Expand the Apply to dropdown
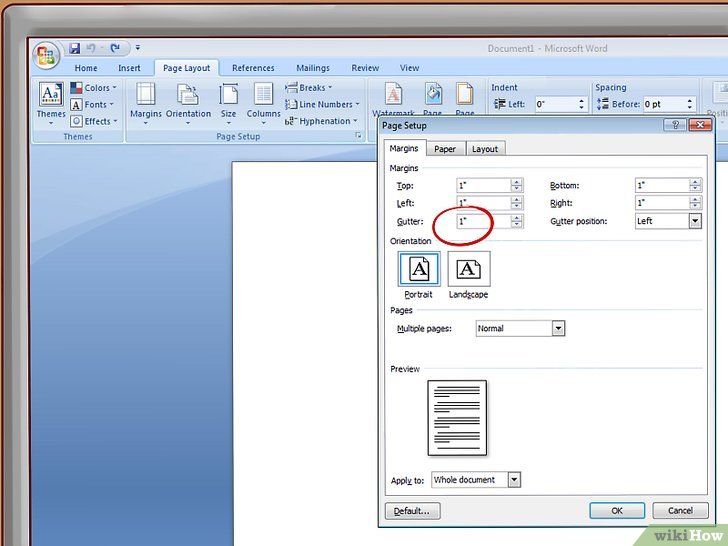This screenshot has width=728, height=546. (x=514, y=480)
